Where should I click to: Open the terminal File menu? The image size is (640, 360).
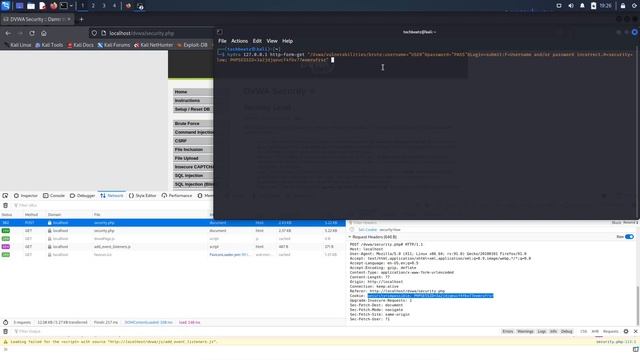coord(222,41)
